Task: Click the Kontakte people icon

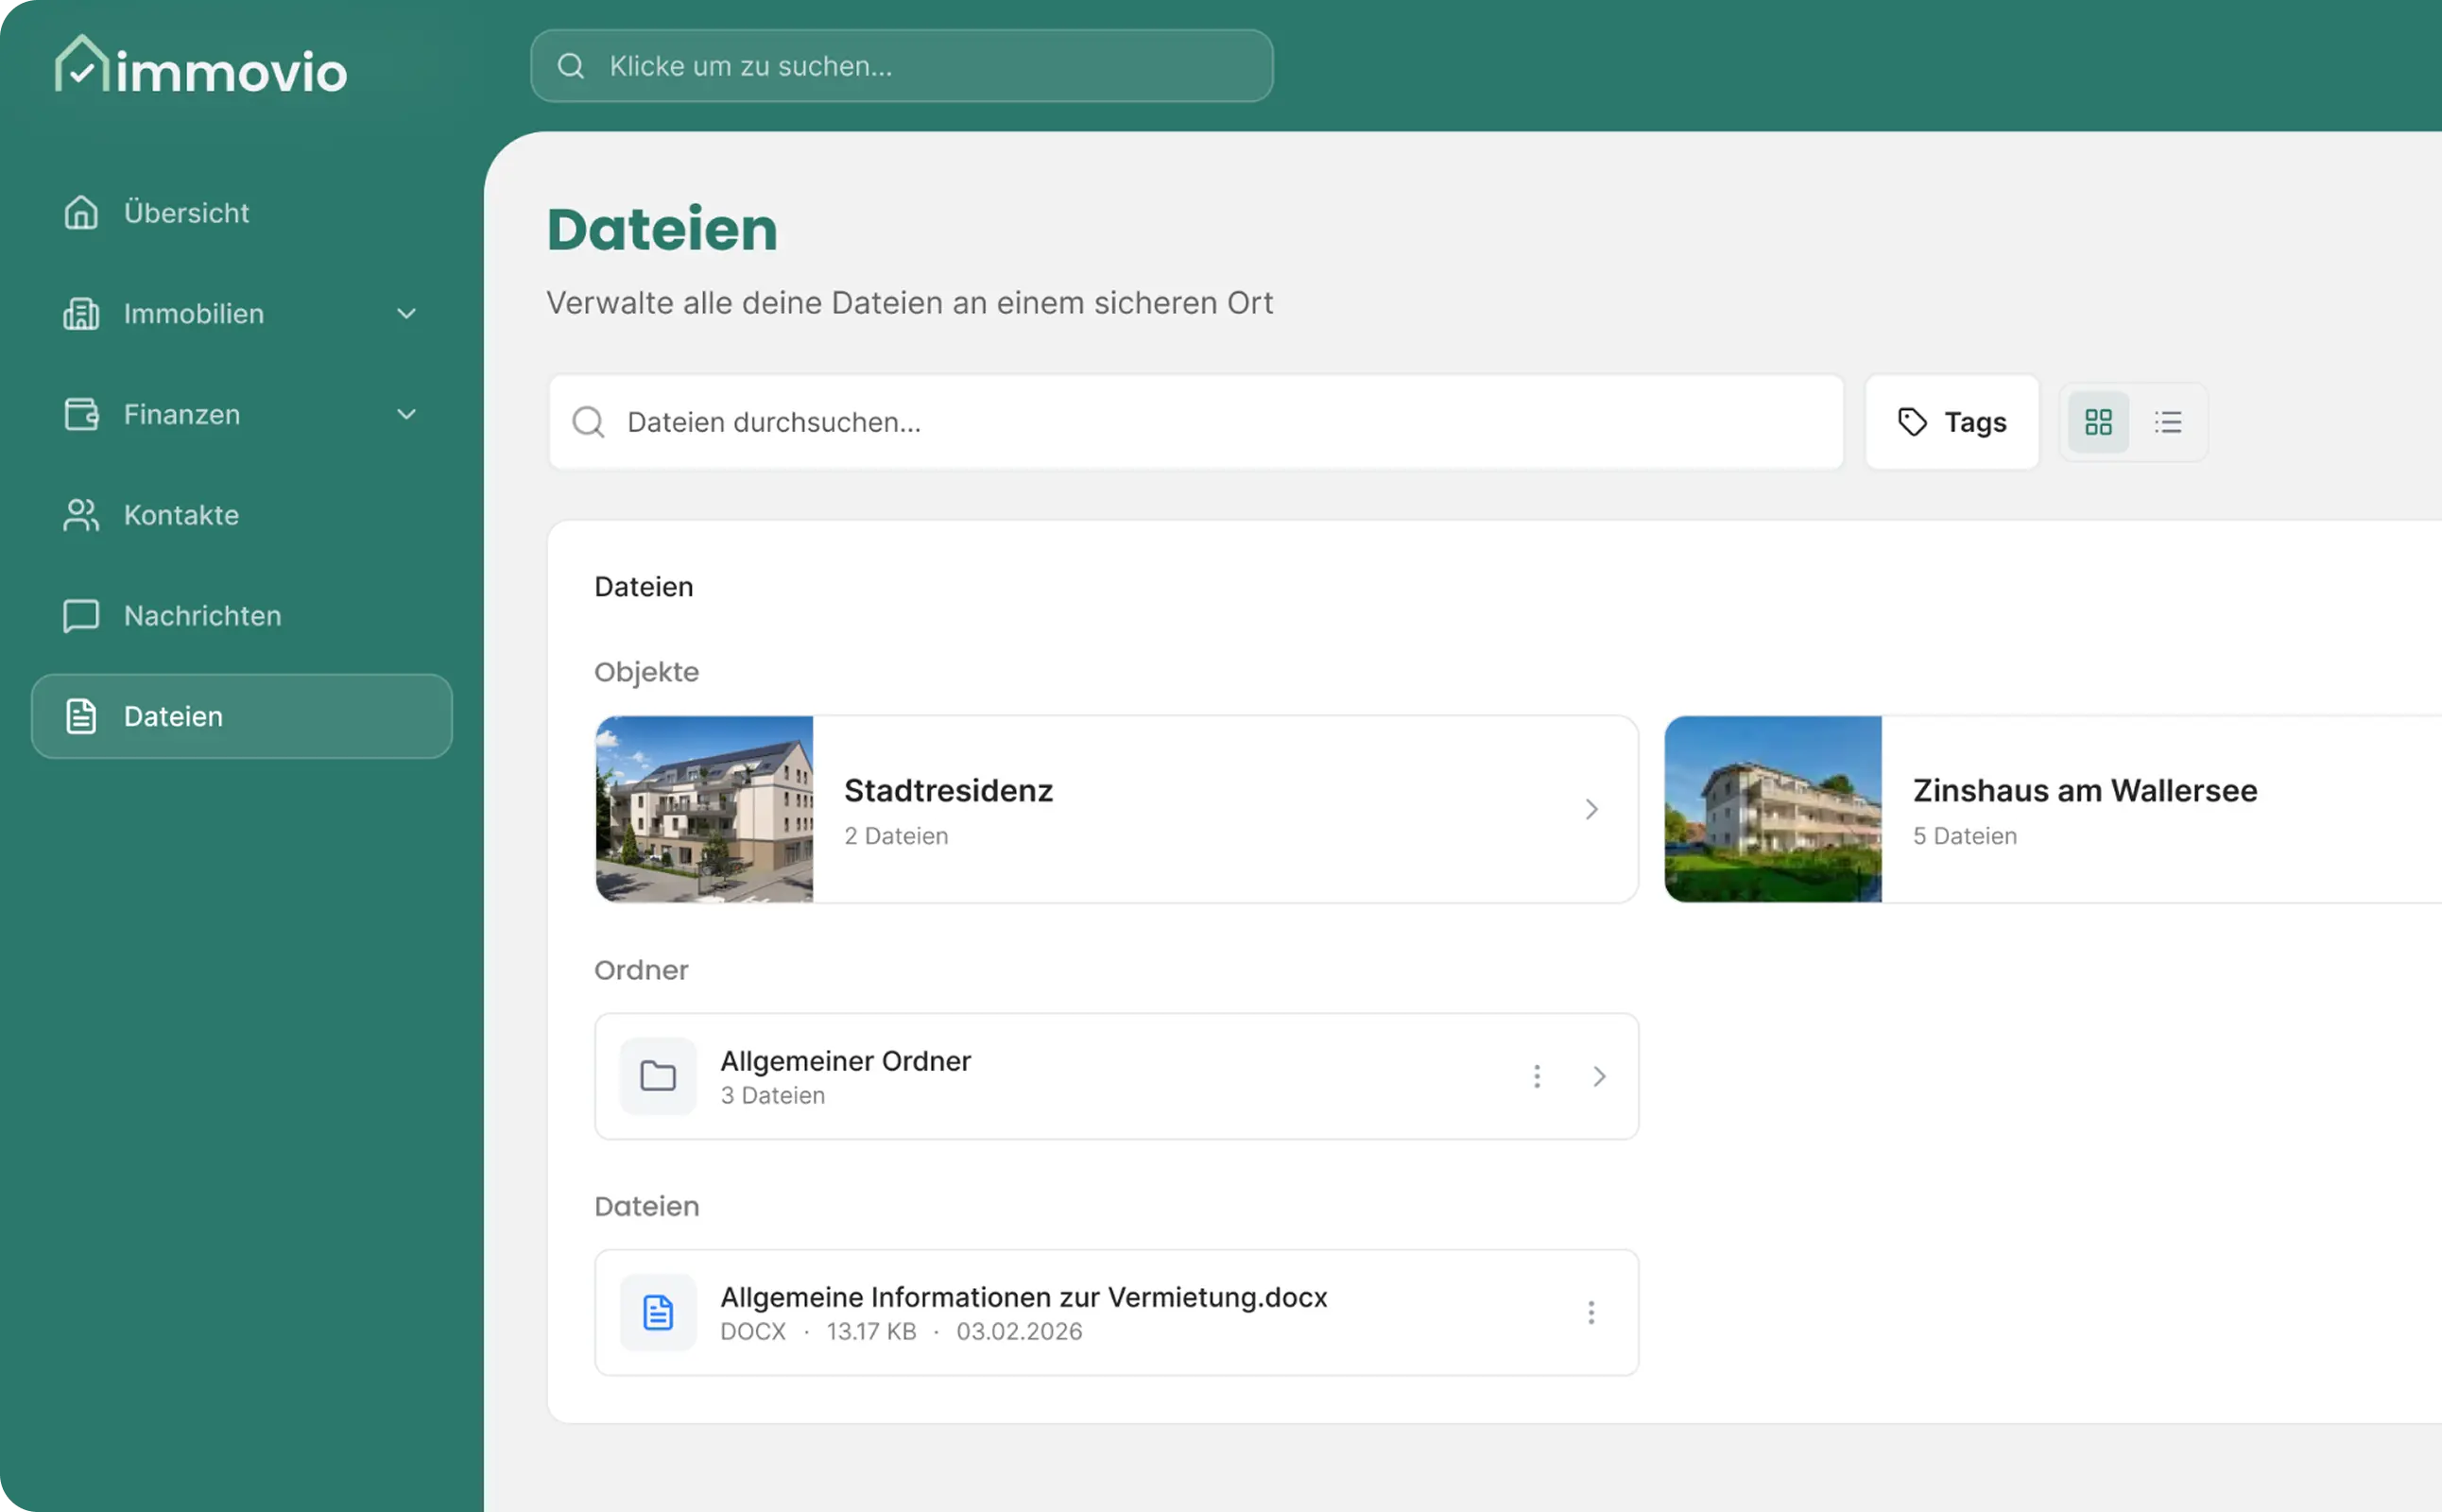Action: [81, 515]
